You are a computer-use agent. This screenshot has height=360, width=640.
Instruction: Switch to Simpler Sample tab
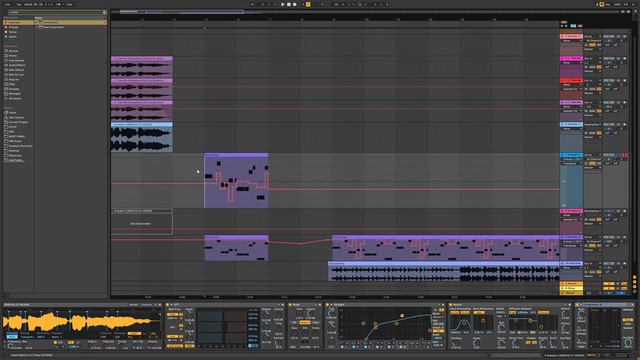click(x=134, y=304)
